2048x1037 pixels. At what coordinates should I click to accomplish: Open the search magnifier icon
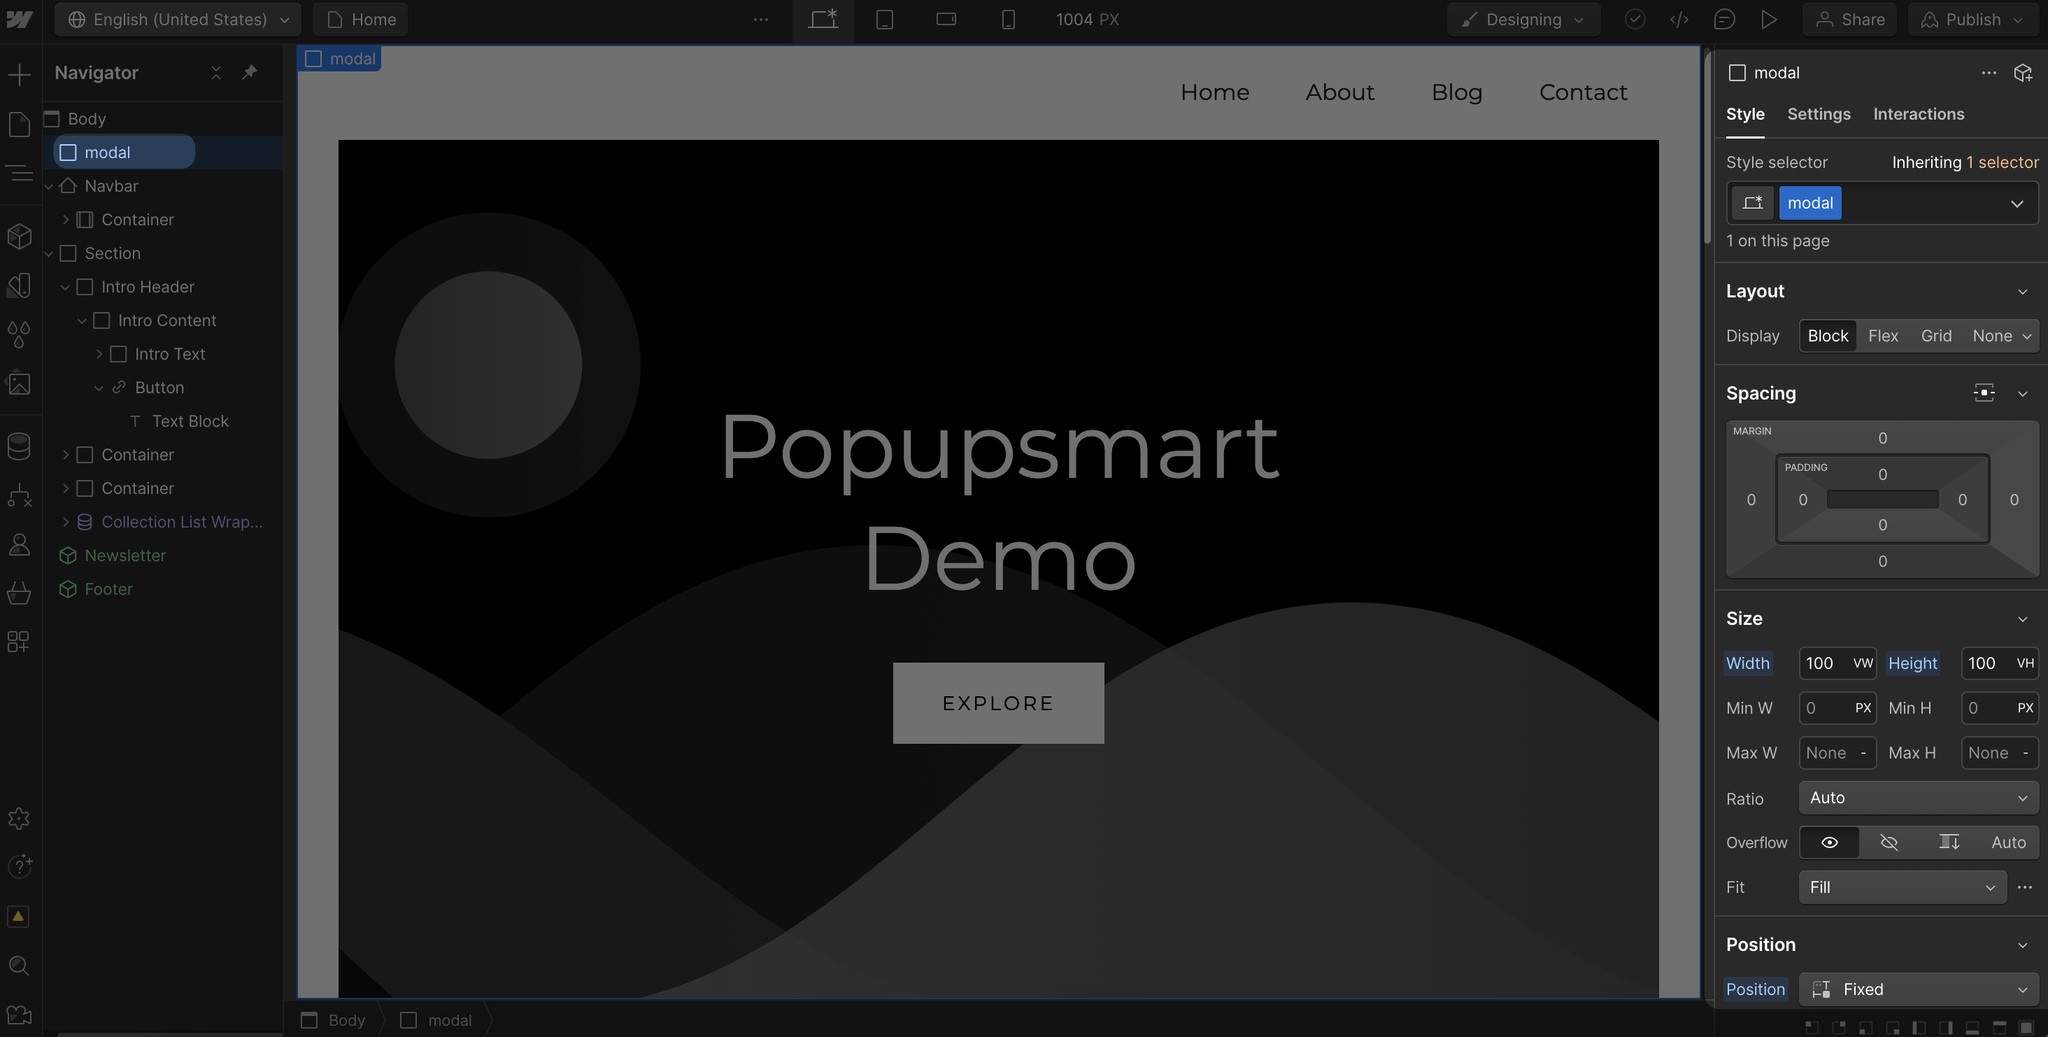[x=19, y=966]
